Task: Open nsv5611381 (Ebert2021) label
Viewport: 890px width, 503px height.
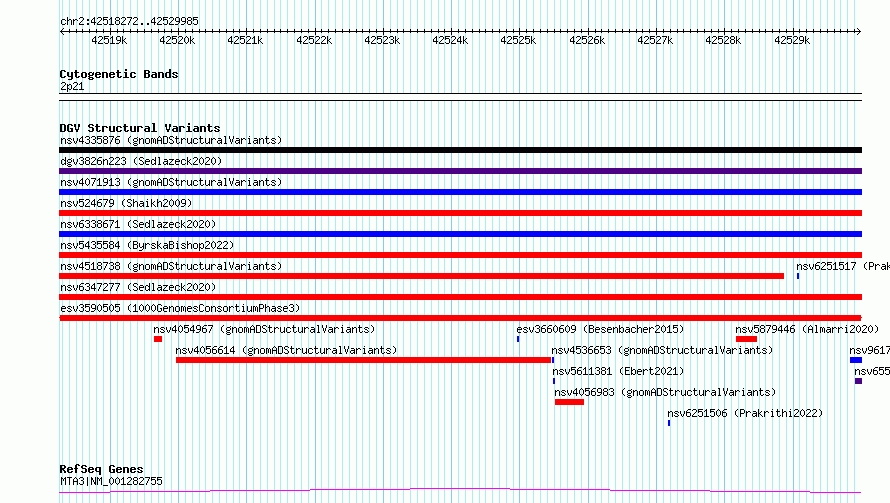Action: click(618, 371)
